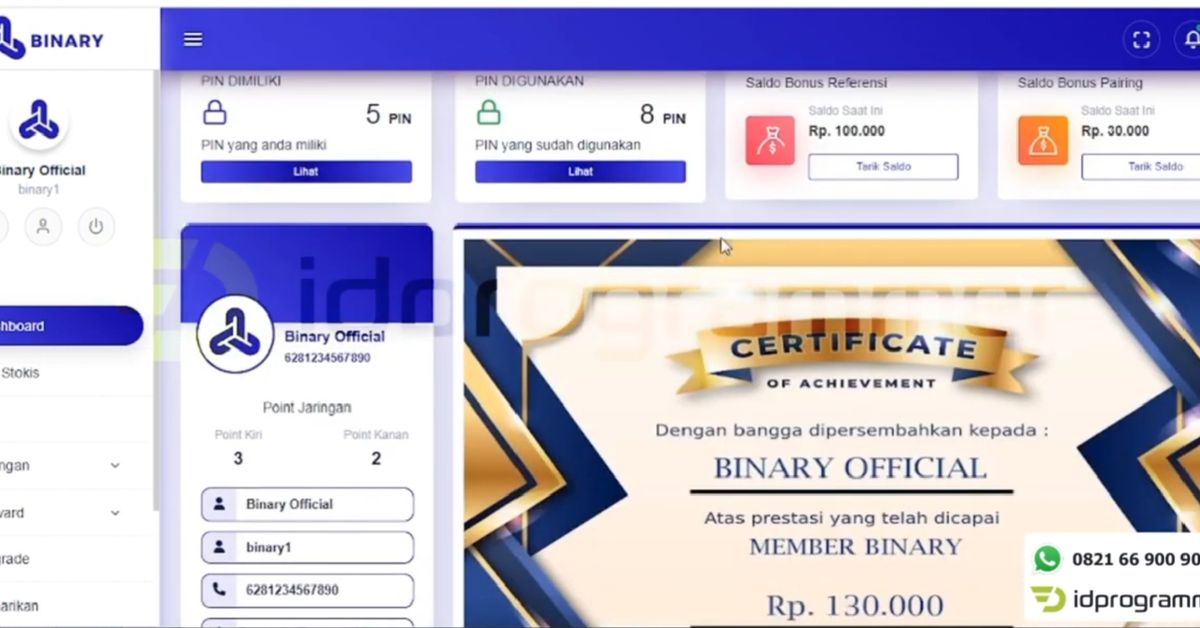Click the Binary logo in the header

[52, 40]
